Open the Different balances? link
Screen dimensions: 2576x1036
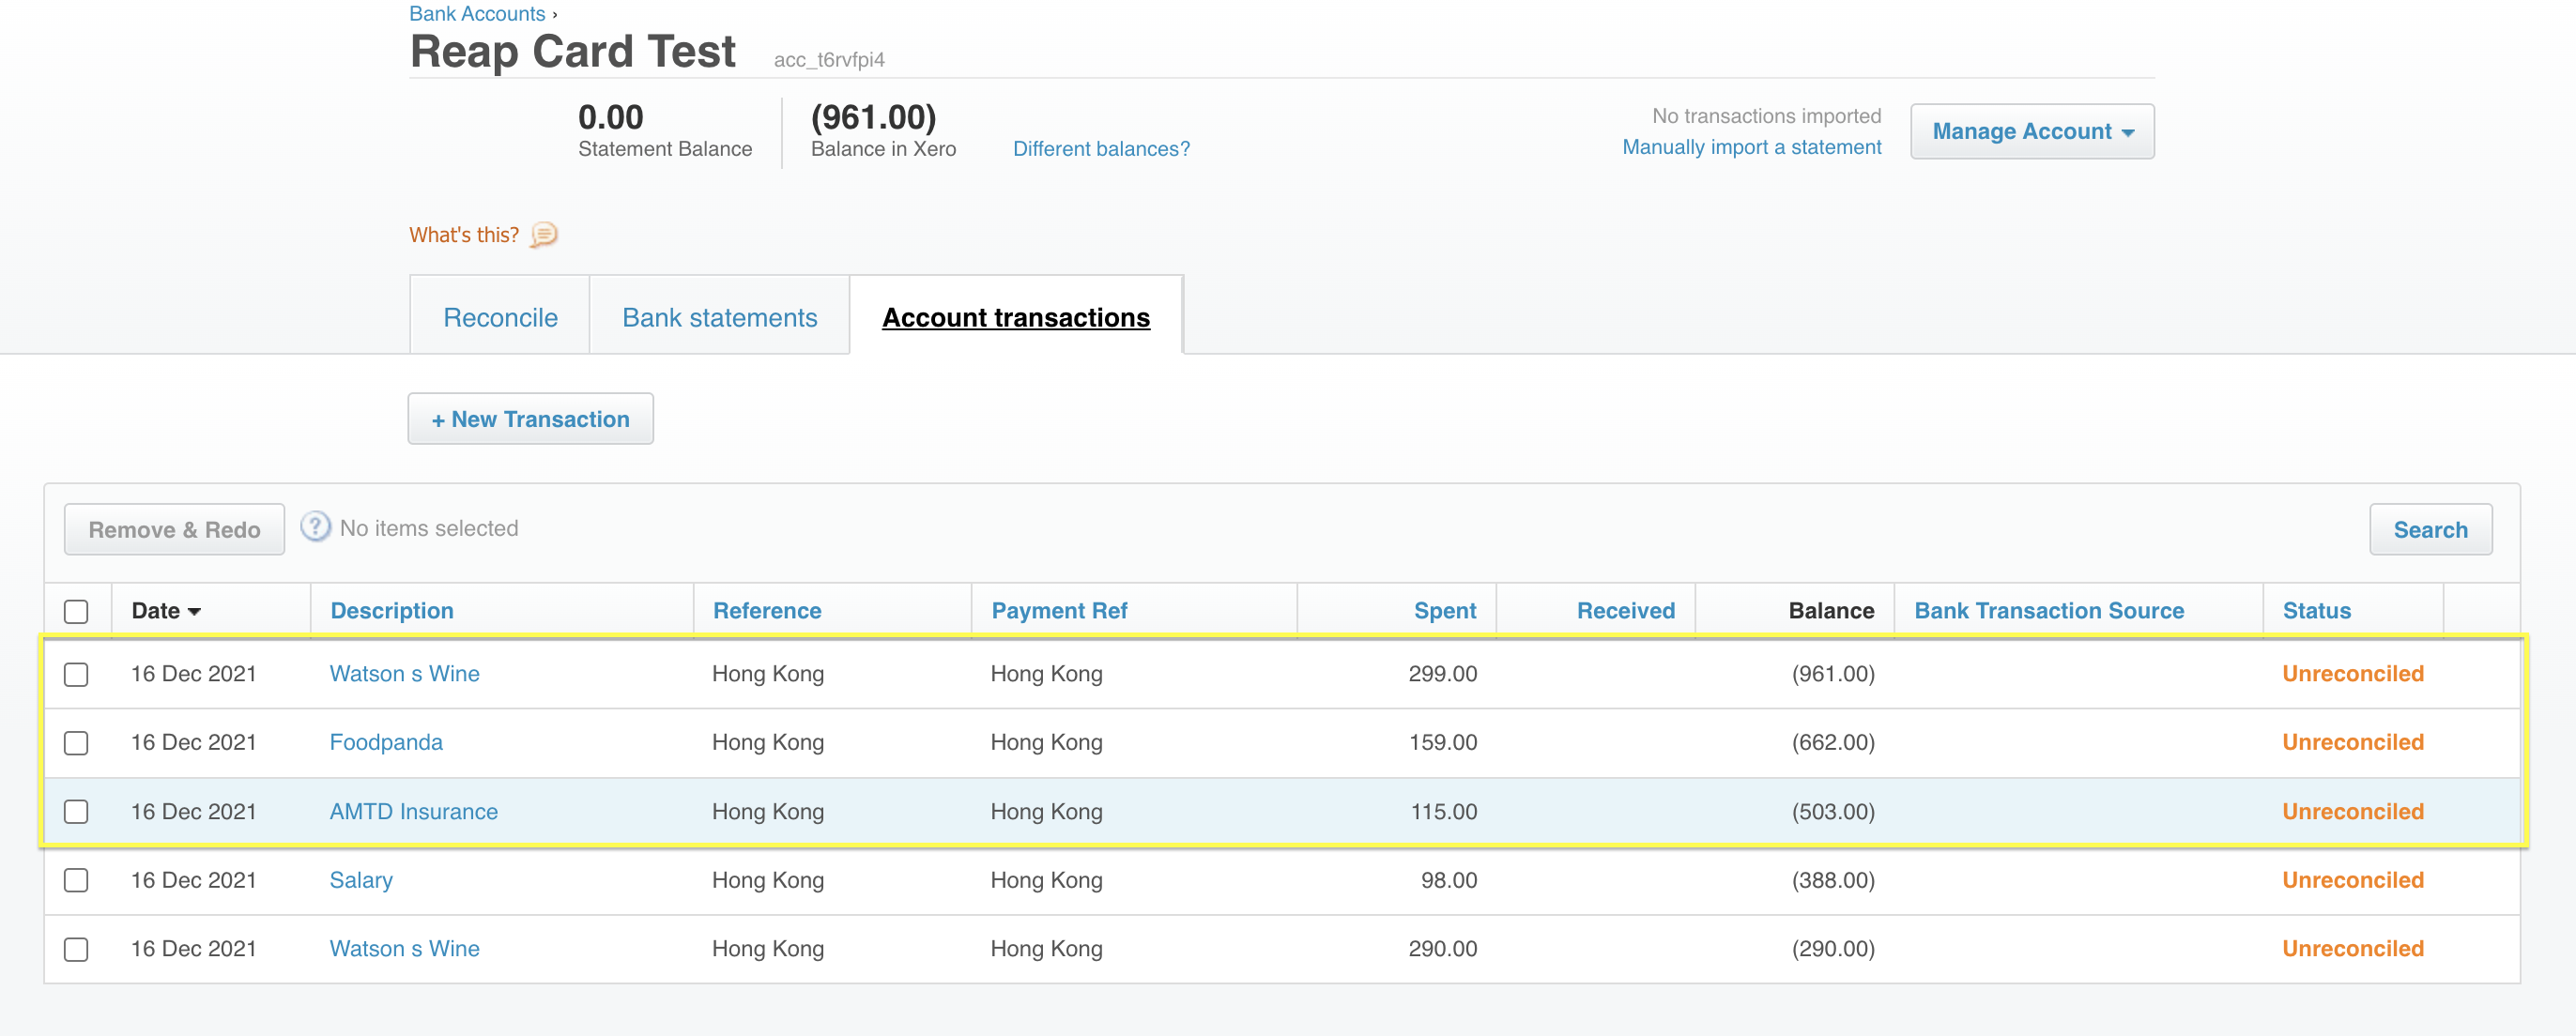tap(1100, 148)
